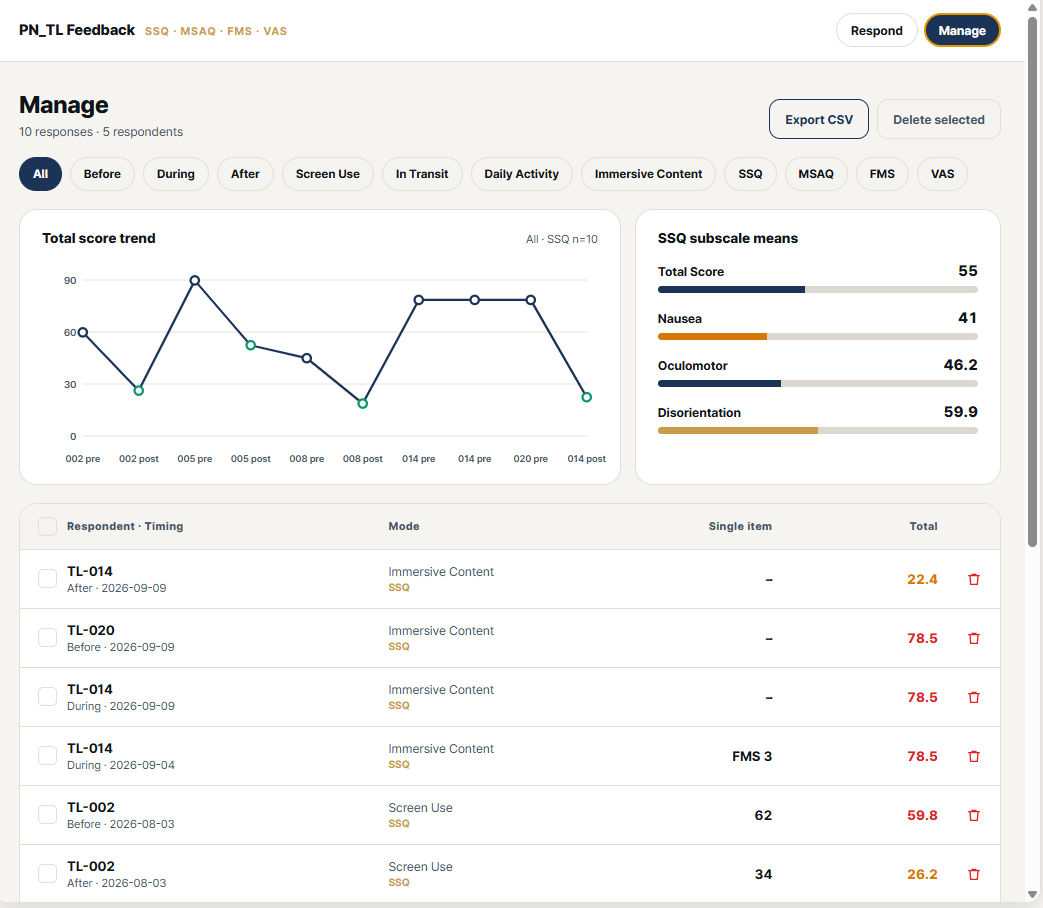Click the green 002 post data point

(x=138, y=390)
